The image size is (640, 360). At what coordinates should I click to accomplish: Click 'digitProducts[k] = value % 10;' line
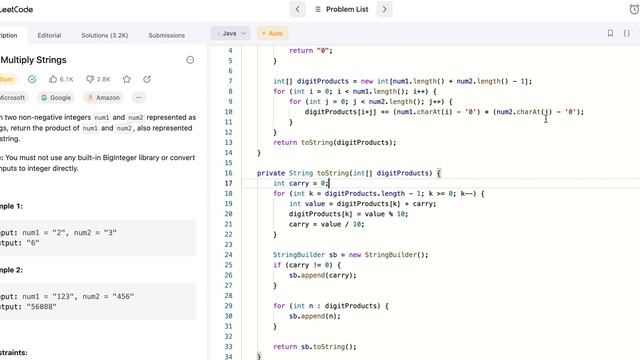[349, 214]
